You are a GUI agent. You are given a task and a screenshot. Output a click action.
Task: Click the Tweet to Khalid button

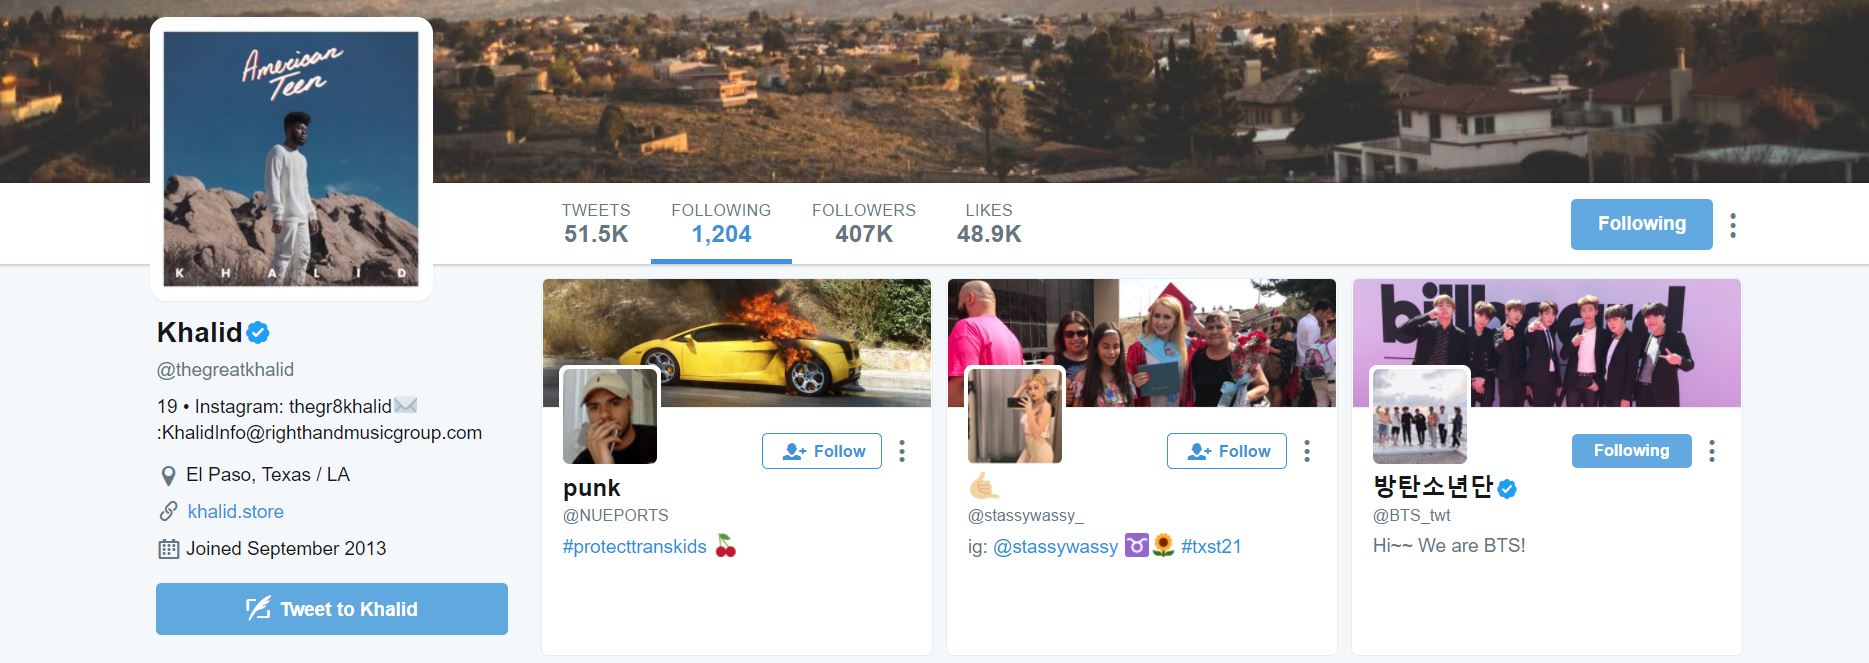click(332, 609)
